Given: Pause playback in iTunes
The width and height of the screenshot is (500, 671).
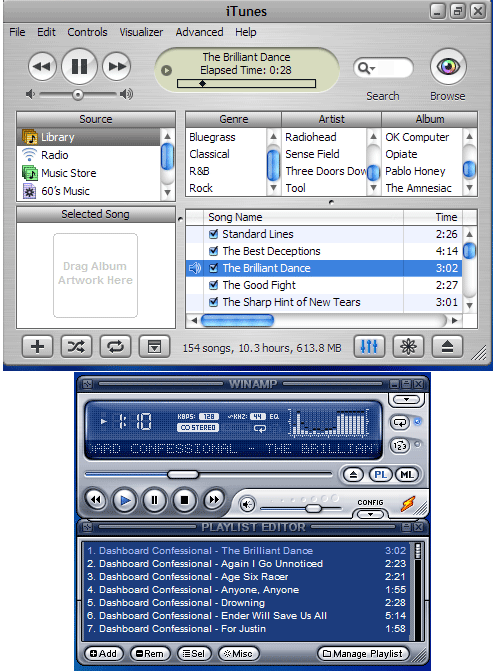Looking at the screenshot, I should click(79, 66).
